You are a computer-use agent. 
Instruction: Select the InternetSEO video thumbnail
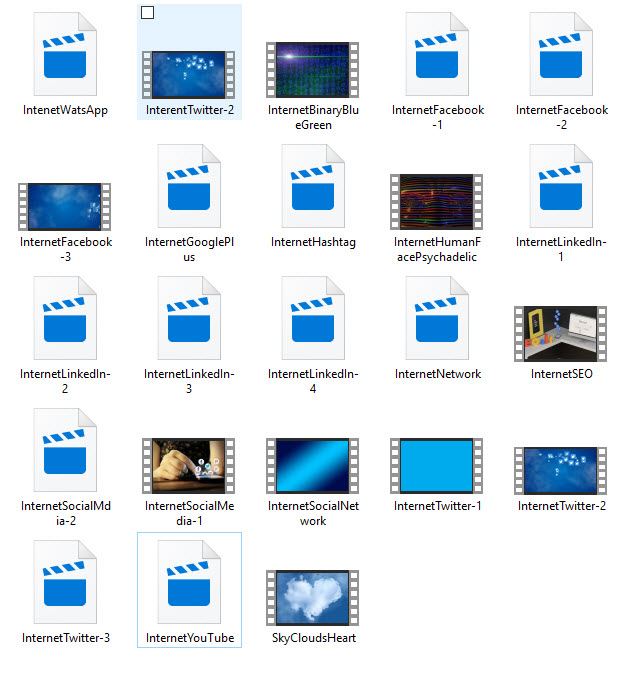(x=561, y=333)
